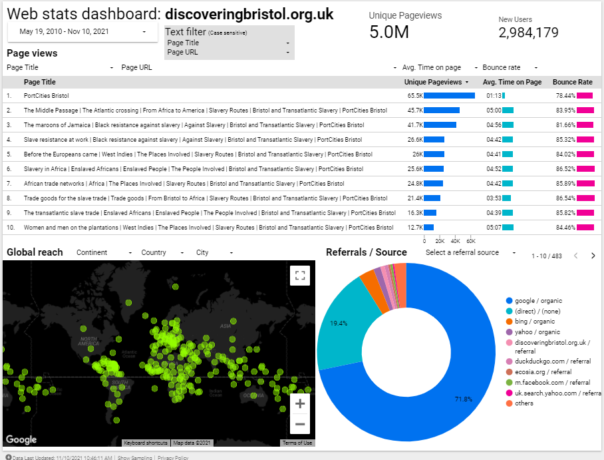Viewport: 604px width, 460px height.
Task: Select the PortCities Bristol table row
Action: [x=302, y=96]
